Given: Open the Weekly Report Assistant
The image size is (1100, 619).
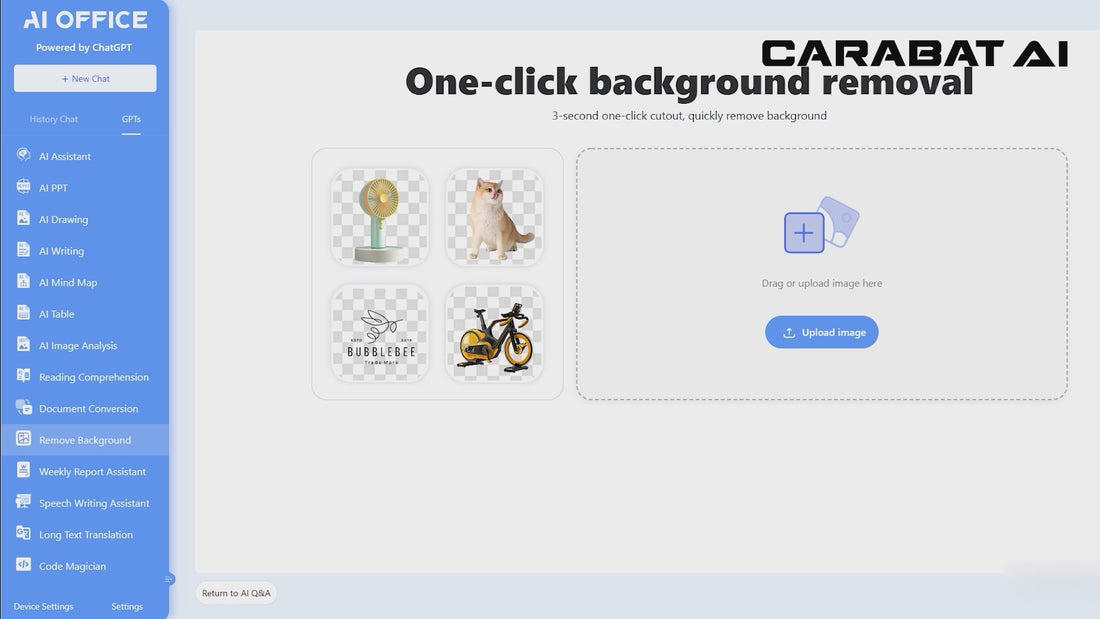Looking at the screenshot, I should coord(92,472).
